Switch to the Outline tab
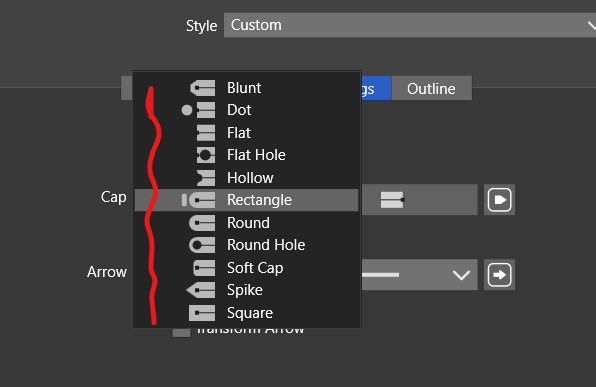The image size is (596, 387). [x=432, y=88]
